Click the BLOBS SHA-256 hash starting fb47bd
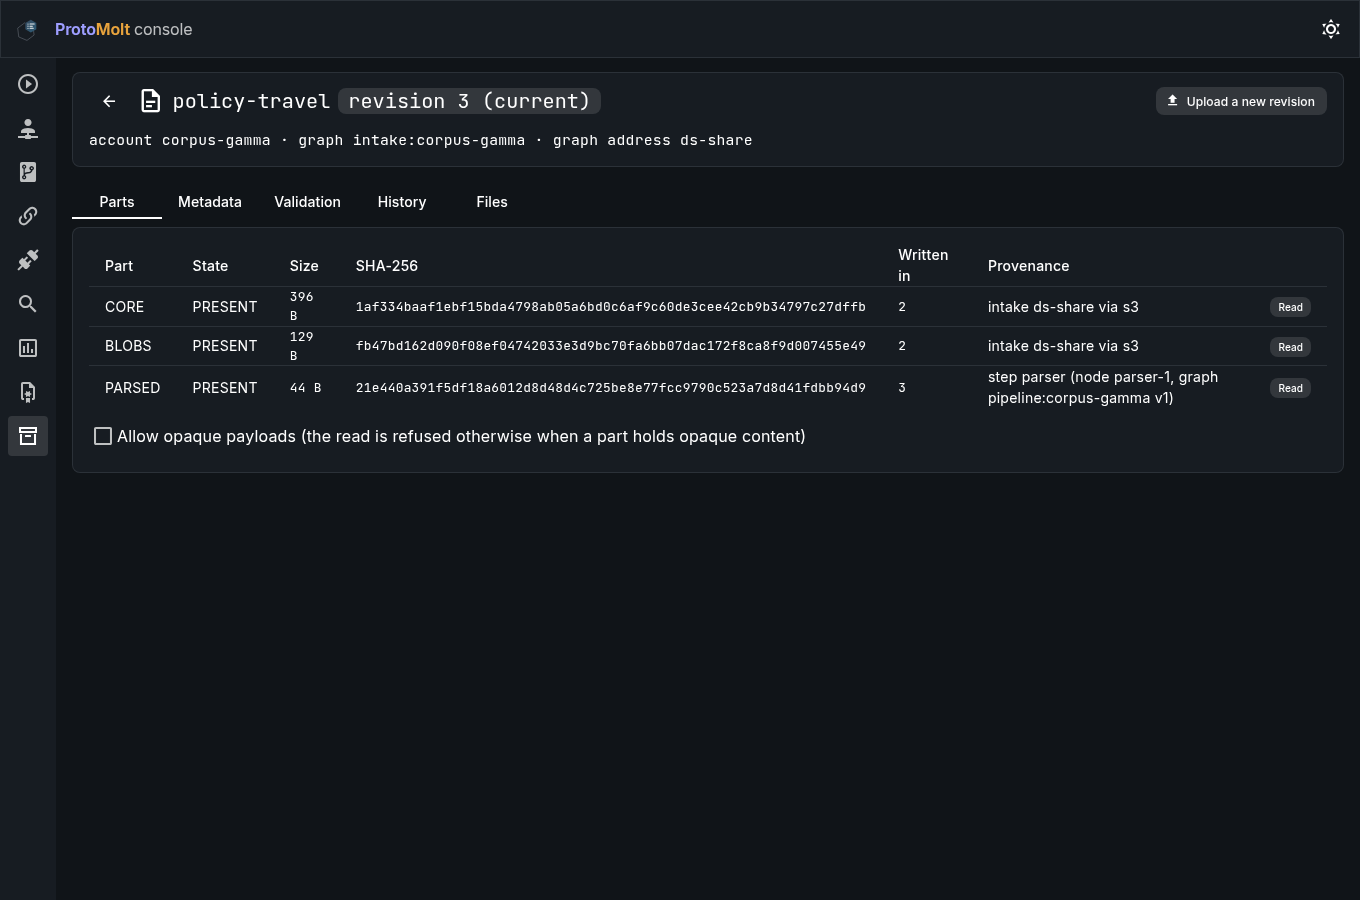This screenshot has width=1360, height=900. tap(611, 346)
